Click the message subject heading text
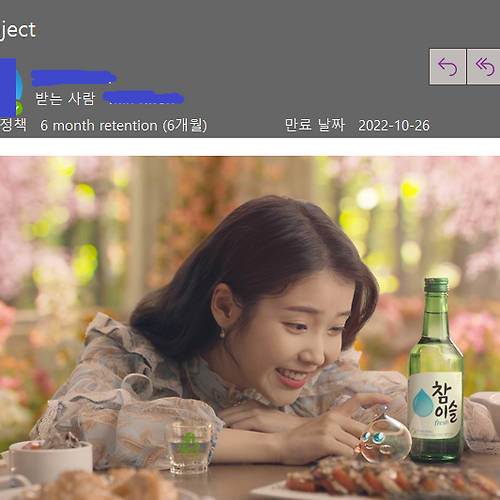This screenshot has width=500, height=500. (17, 30)
